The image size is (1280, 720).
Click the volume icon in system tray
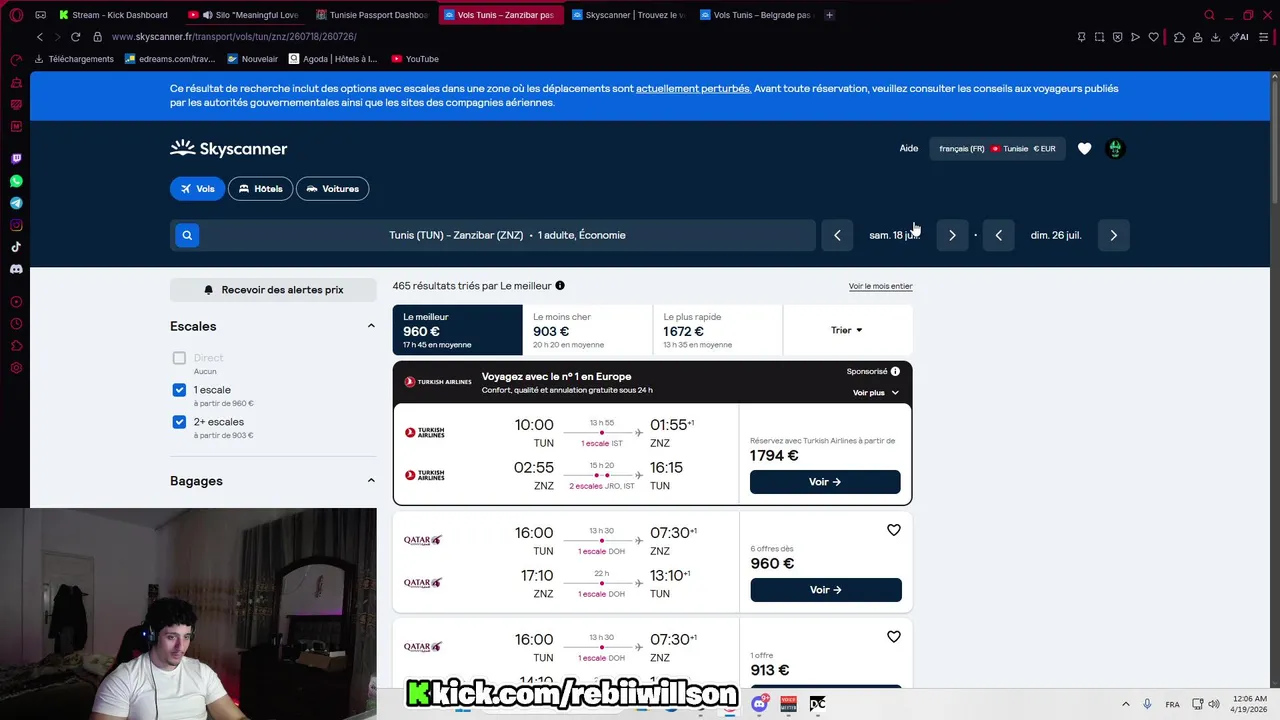1214,704
